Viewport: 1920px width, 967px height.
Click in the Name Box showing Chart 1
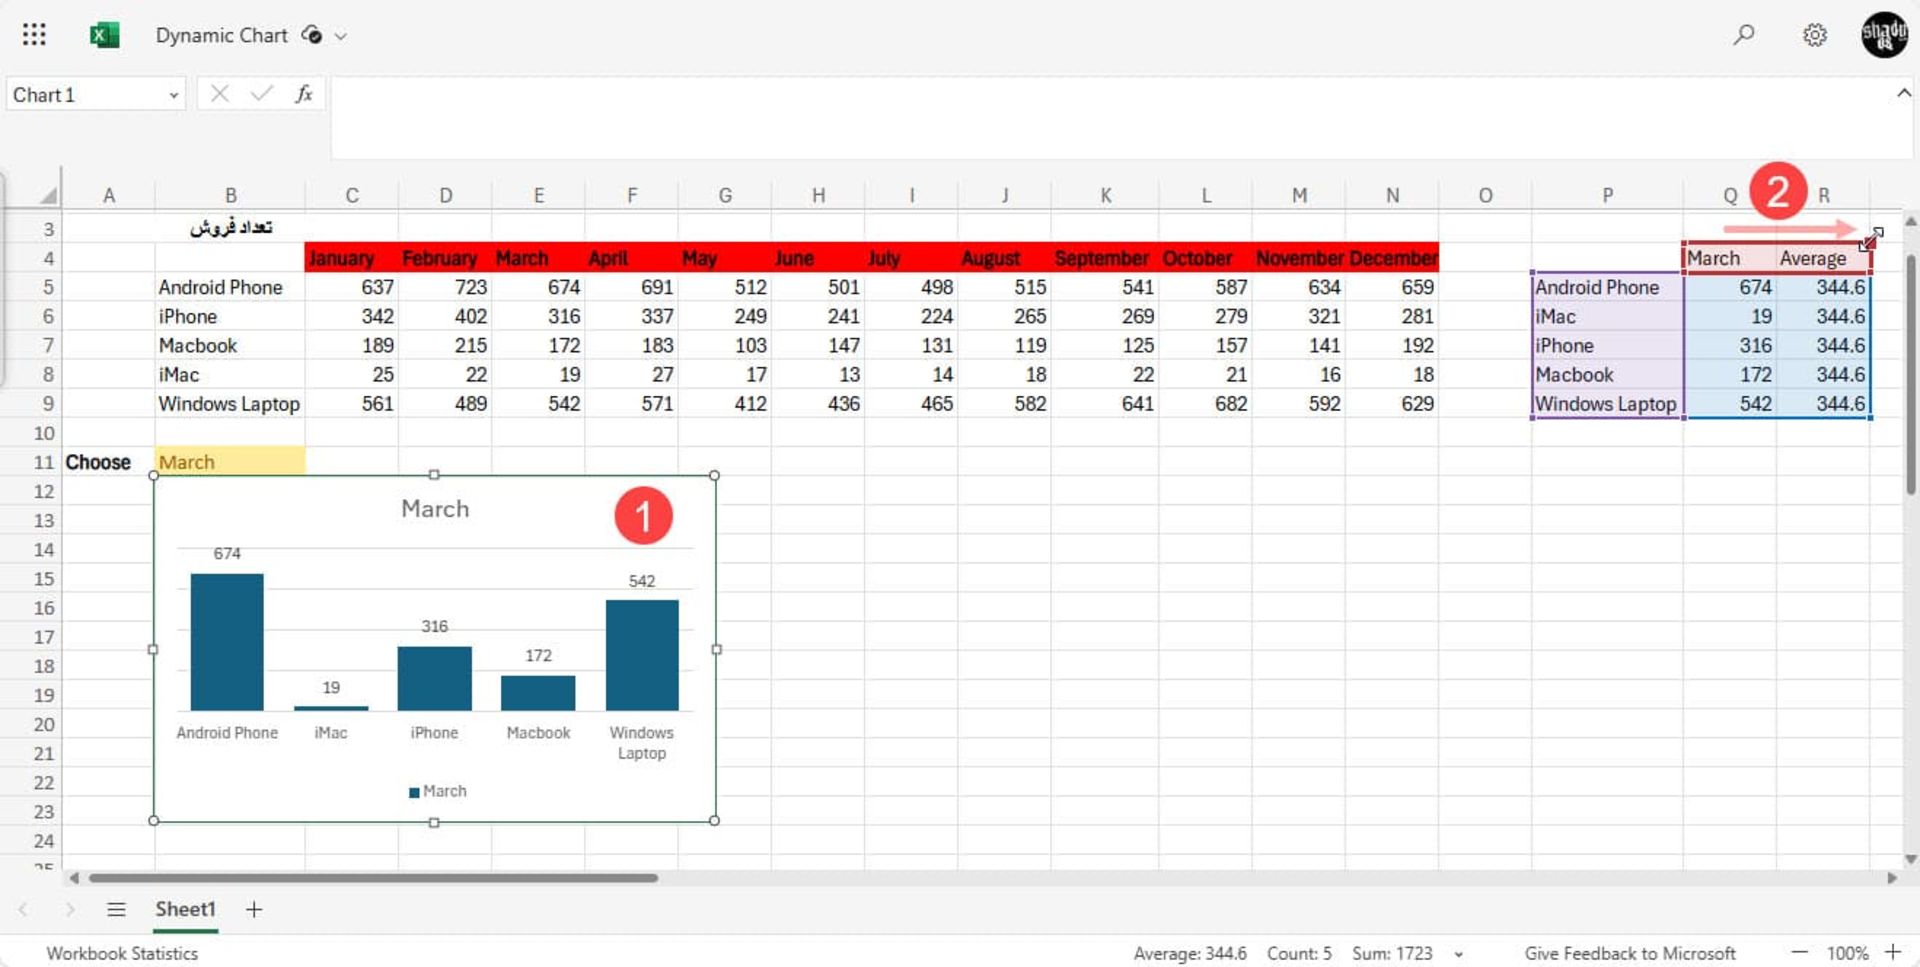tap(85, 95)
